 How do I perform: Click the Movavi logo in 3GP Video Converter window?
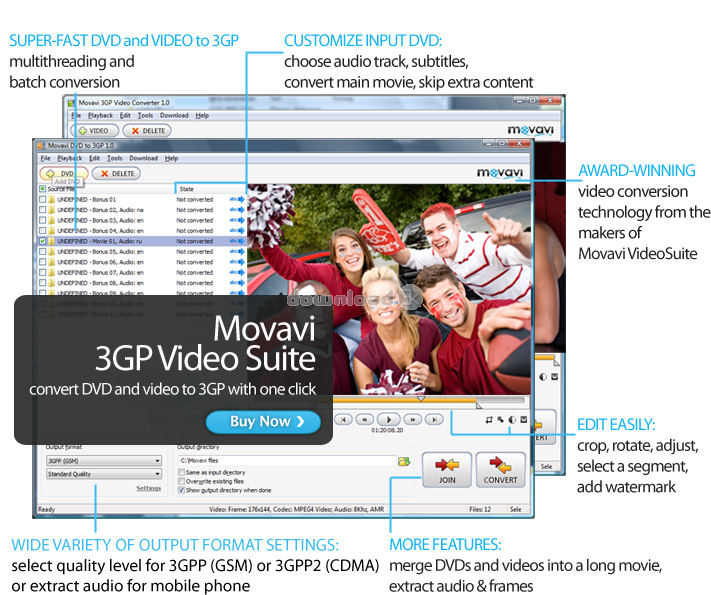[531, 131]
